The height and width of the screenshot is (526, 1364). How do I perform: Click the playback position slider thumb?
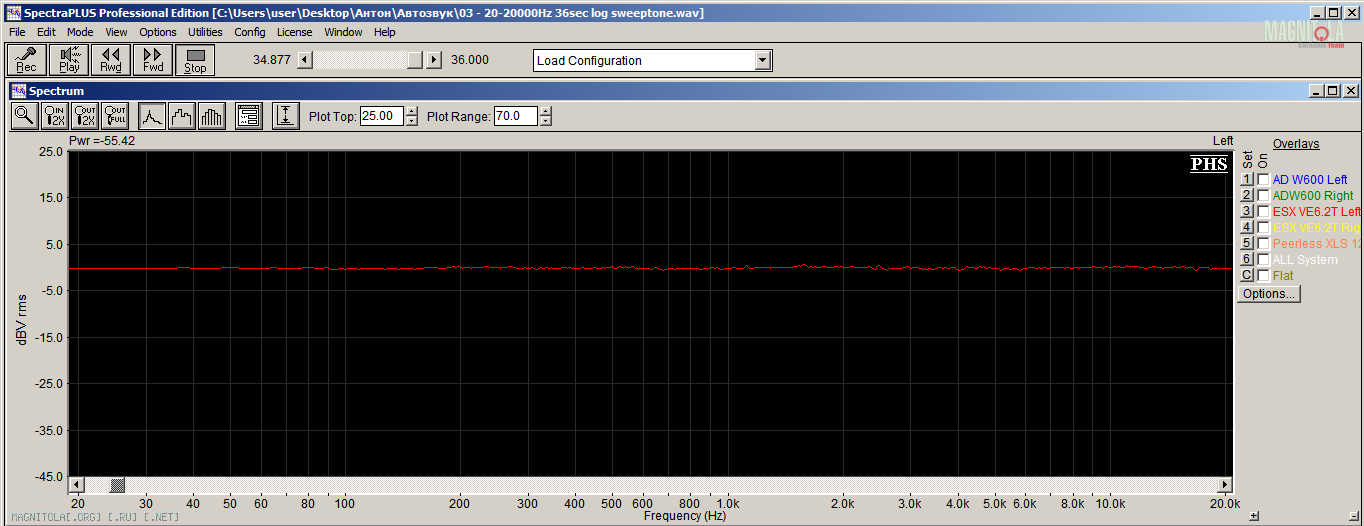coord(415,60)
